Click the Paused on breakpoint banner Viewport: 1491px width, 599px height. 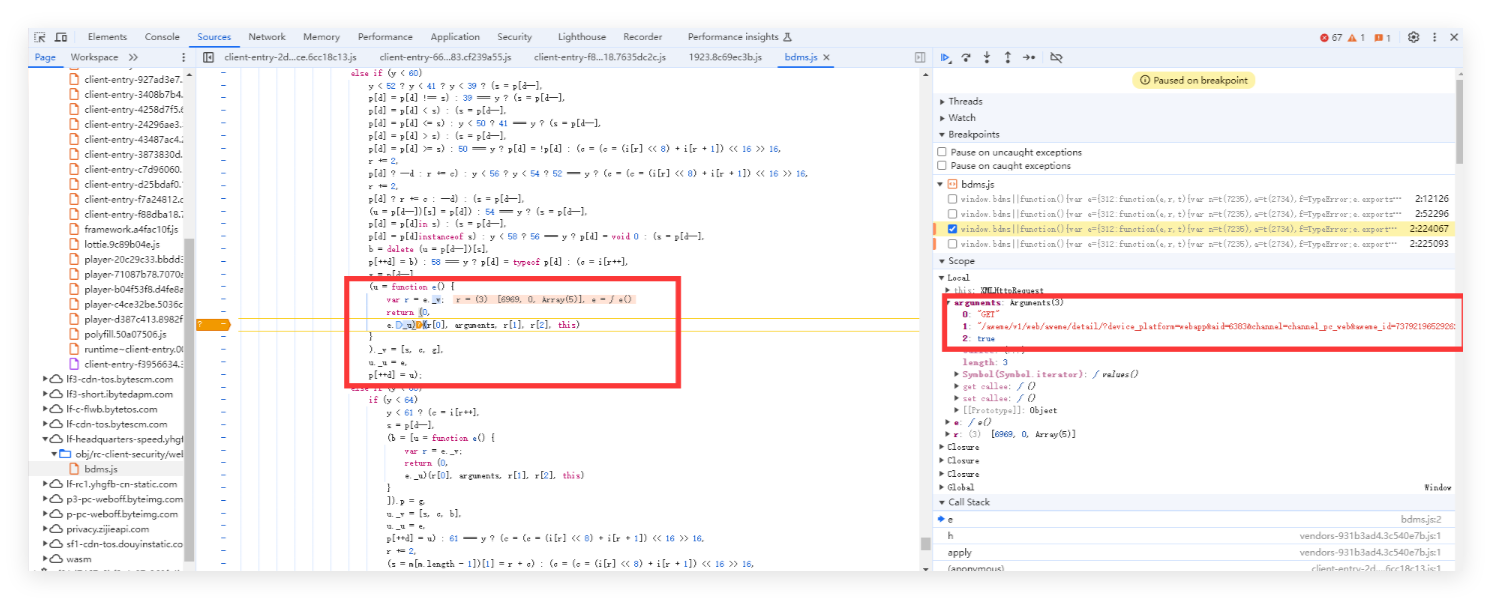coord(1194,80)
